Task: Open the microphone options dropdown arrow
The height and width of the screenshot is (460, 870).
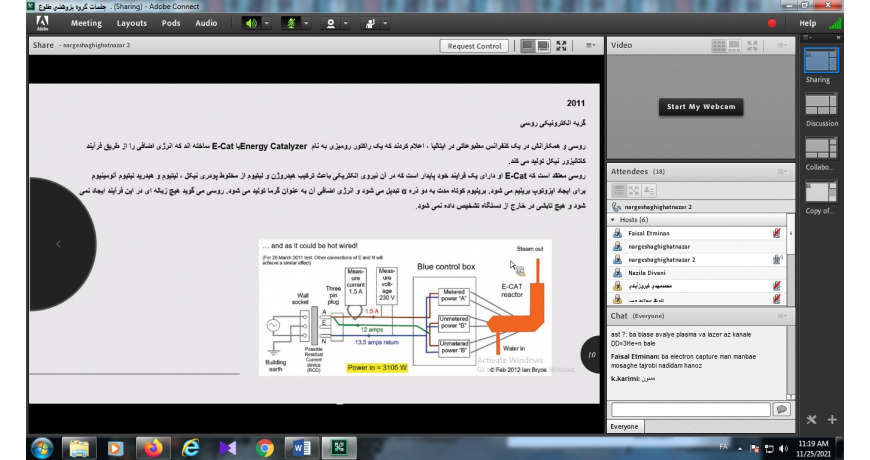Action: [306, 23]
